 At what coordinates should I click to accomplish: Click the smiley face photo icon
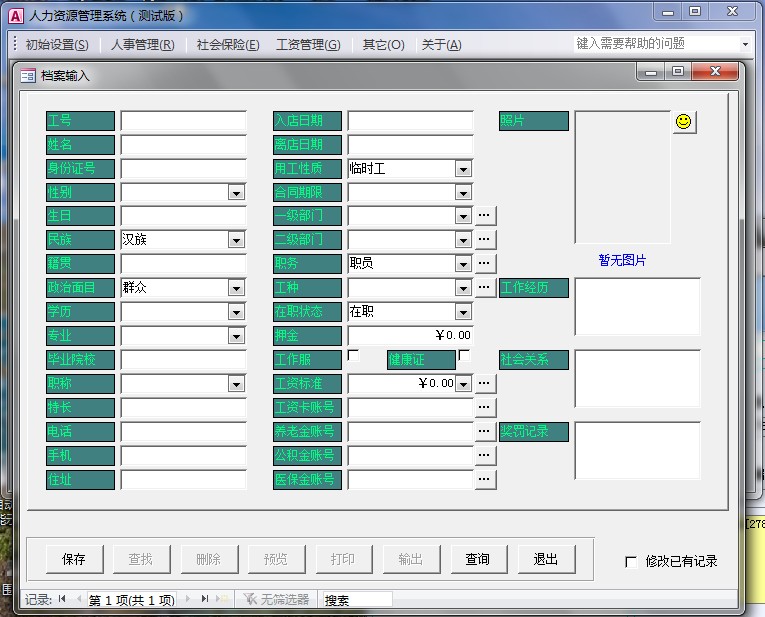684,122
